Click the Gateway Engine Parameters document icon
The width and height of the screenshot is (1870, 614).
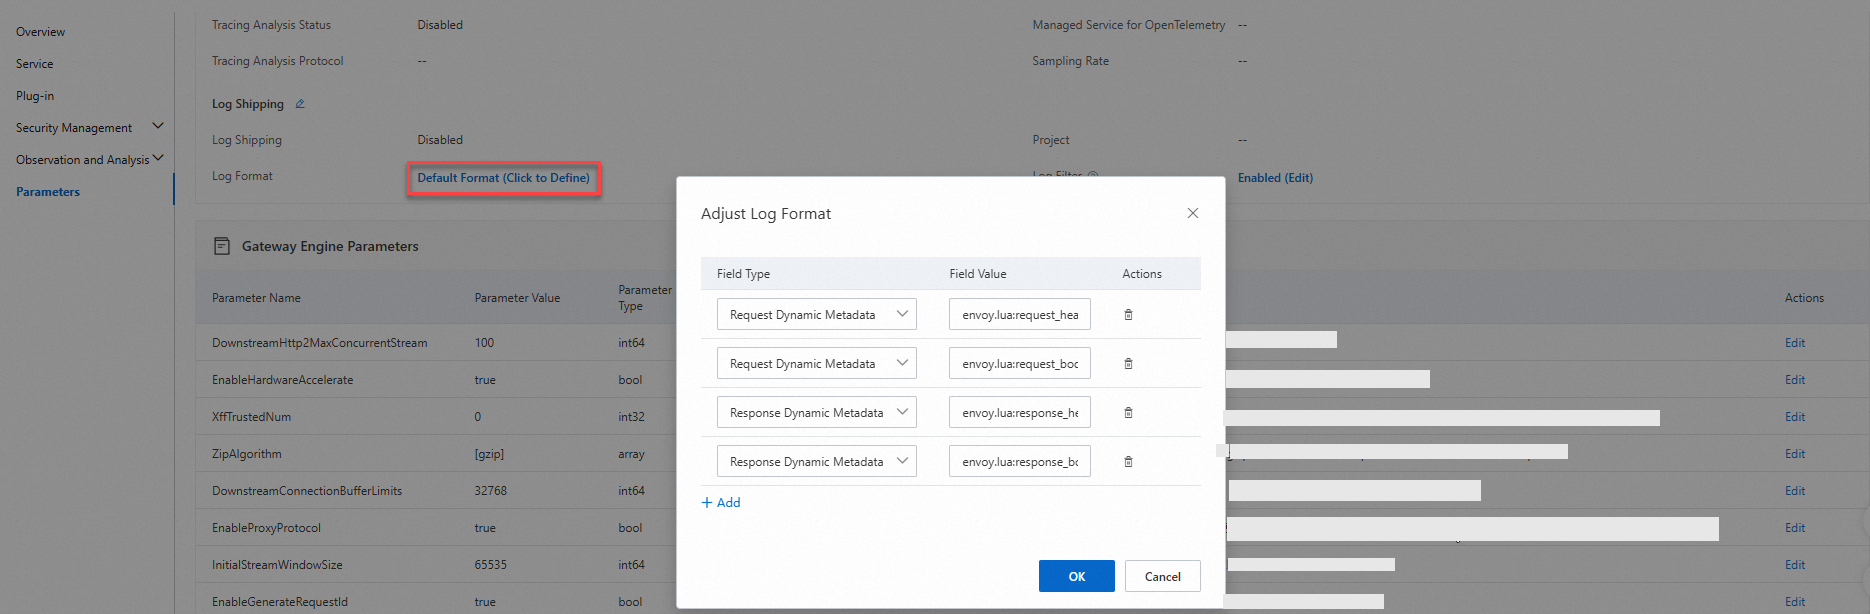point(222,246)
